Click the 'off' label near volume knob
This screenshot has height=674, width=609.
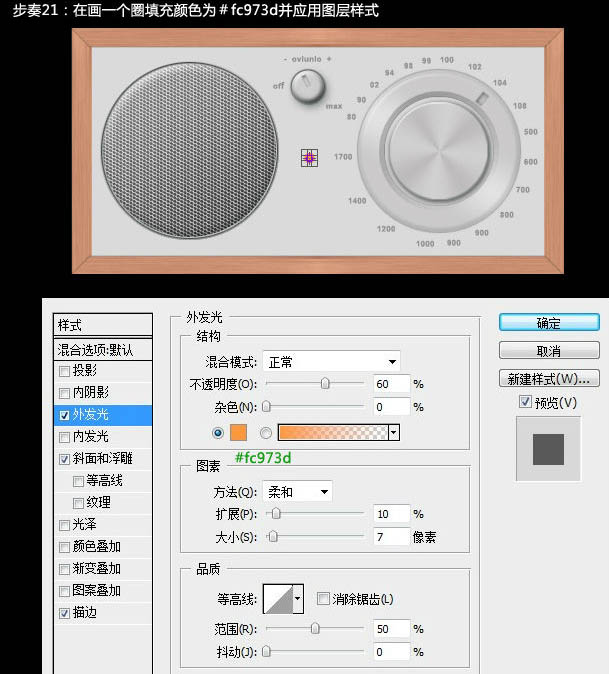click(x=278, y=86)
